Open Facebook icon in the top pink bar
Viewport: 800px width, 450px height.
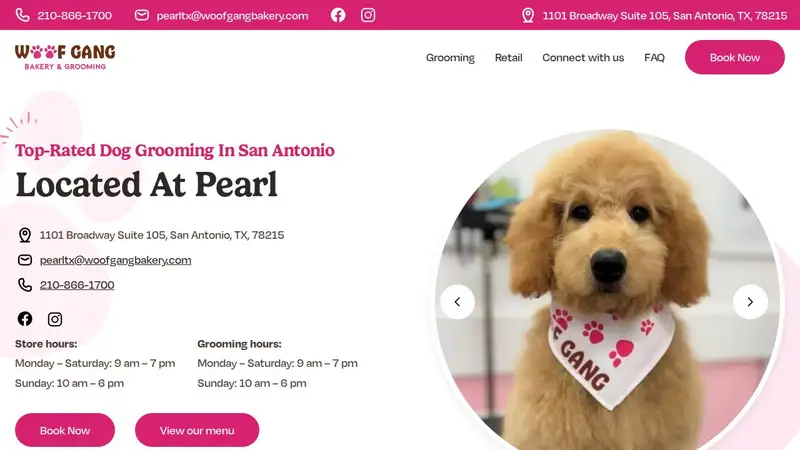pos(338,15)
